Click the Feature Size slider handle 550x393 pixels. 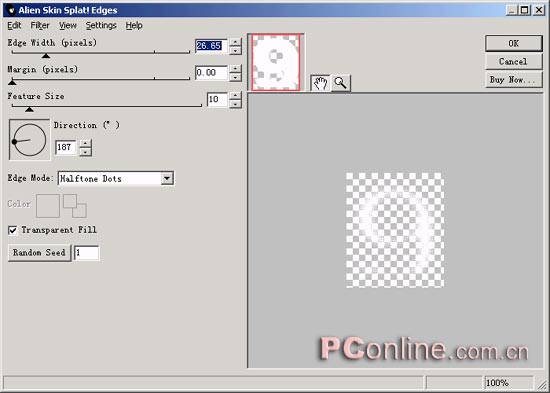pos(29,109)
